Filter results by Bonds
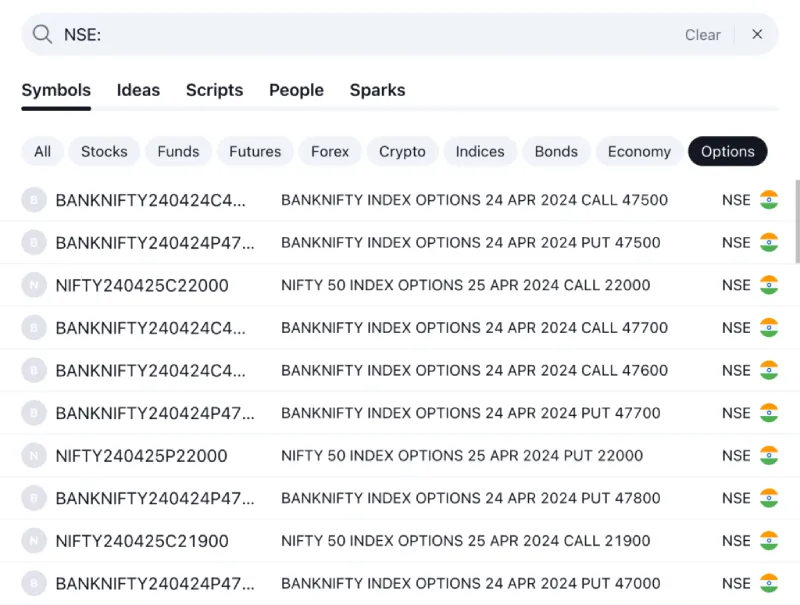This screenshot has width=800, height=605. (x=556, y=152)
